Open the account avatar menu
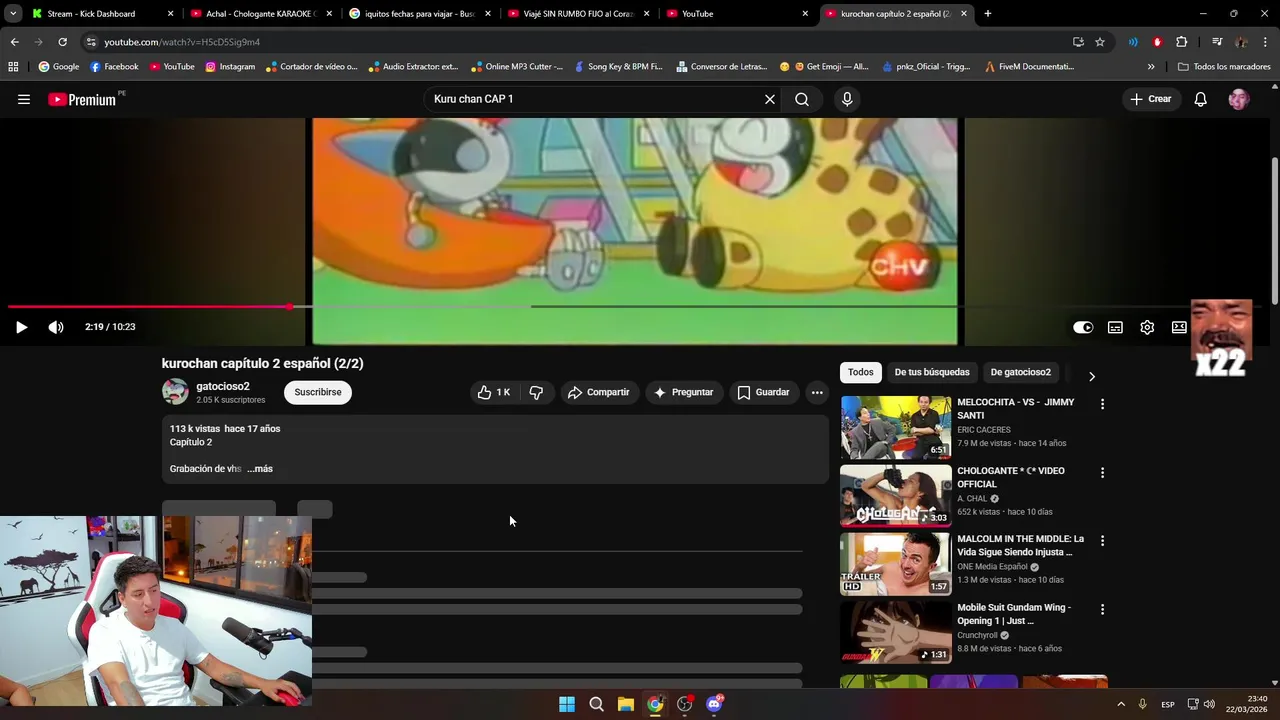The height and width of the screenshot is (720, 1280). pyautogui.click(x=1239, y=99)
